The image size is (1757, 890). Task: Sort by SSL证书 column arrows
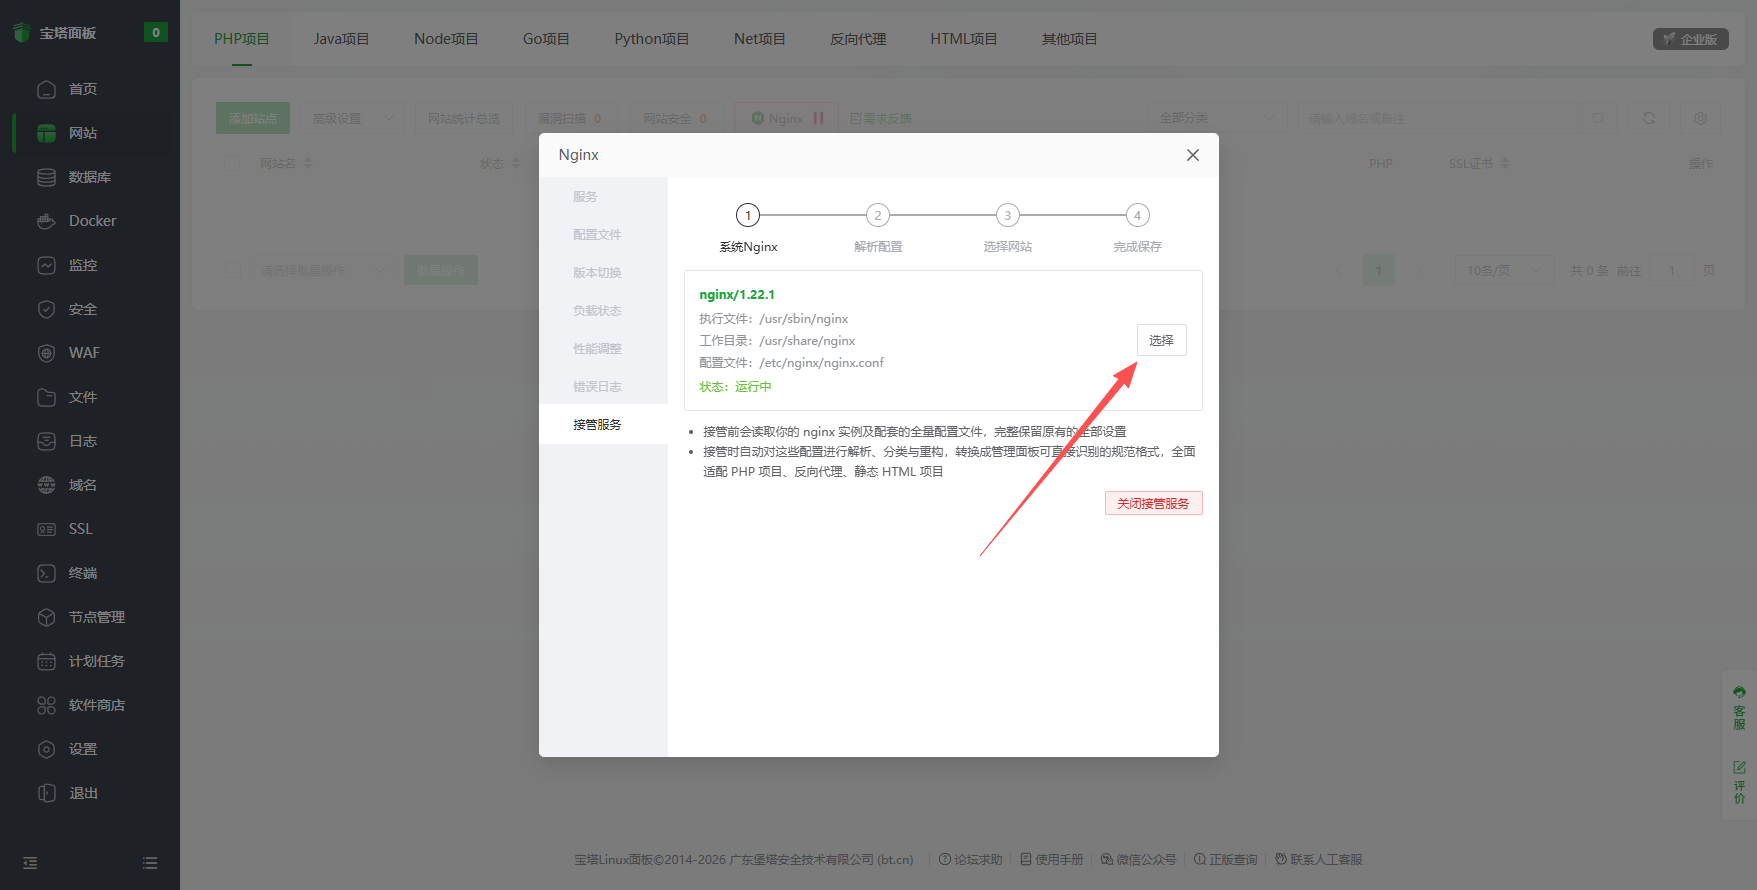click(1505, 163)
